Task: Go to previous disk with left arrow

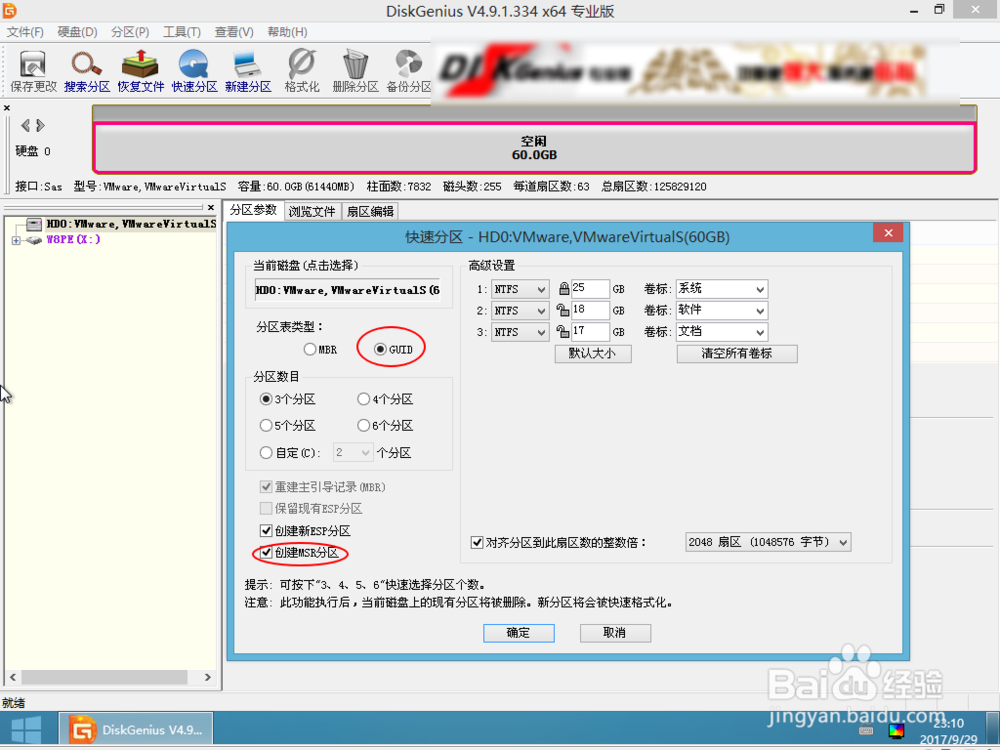Action: (x=26, y=125)
